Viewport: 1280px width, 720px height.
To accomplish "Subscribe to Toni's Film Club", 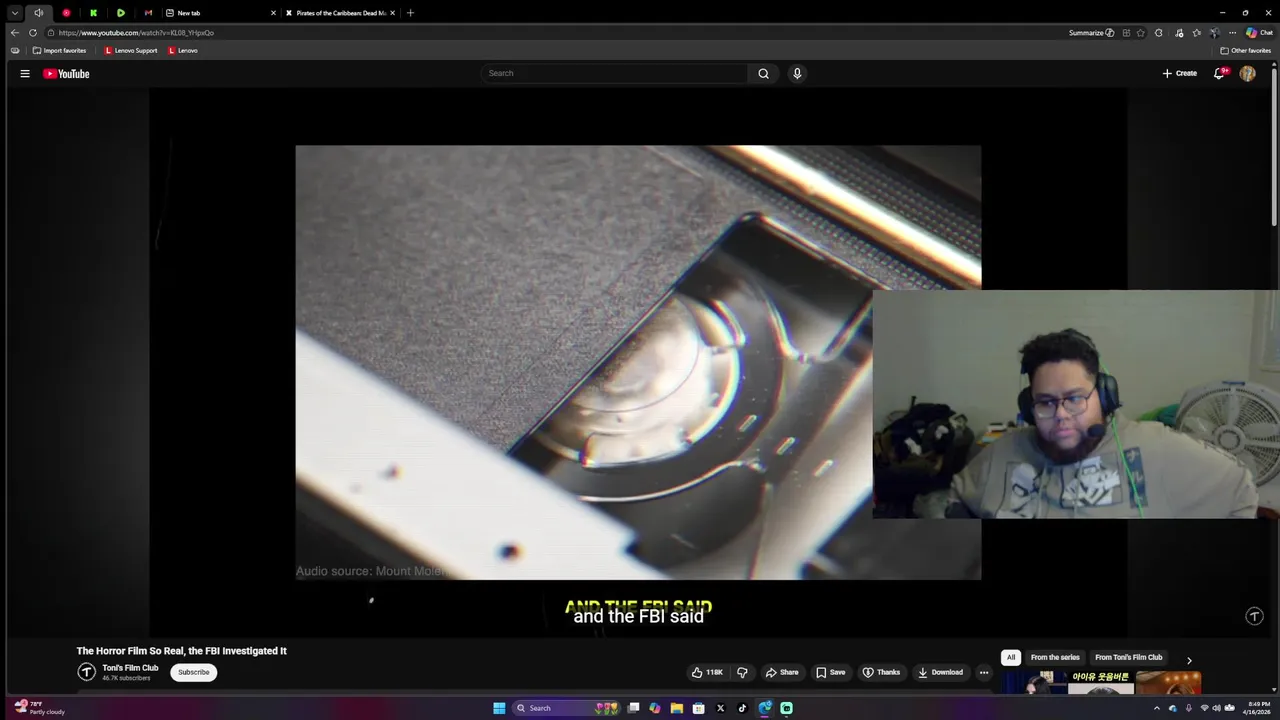I will tap(194, 672).
